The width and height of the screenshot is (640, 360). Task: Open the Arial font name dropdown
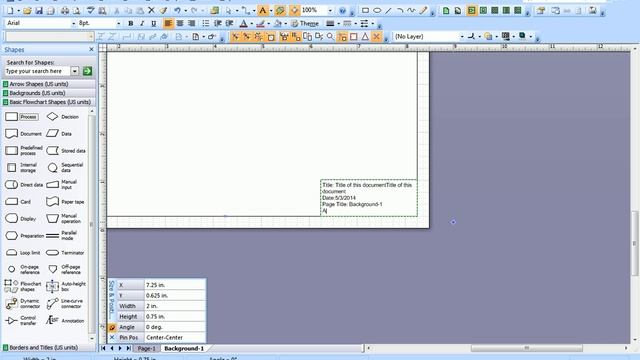coord(73,24)
